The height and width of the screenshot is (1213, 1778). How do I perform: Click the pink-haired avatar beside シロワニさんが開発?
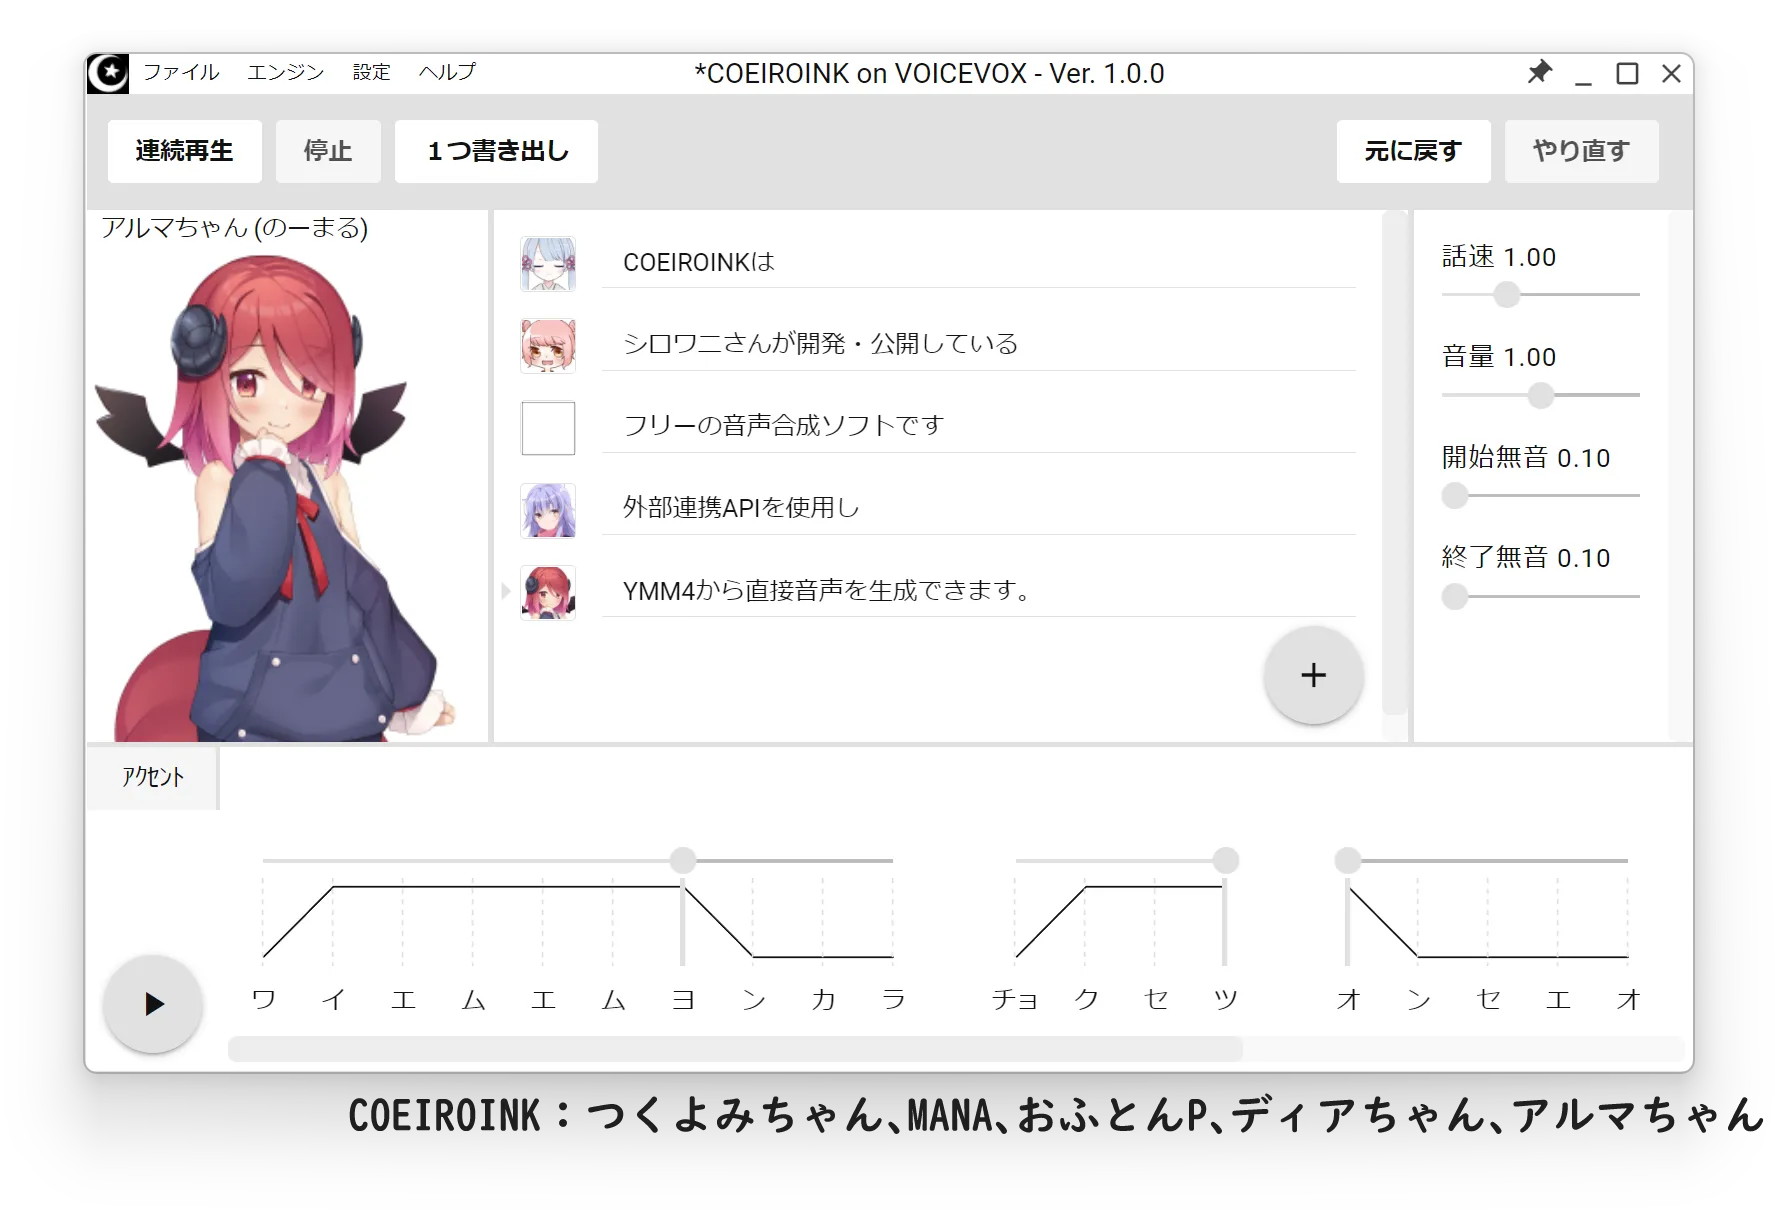pos(548,345)
